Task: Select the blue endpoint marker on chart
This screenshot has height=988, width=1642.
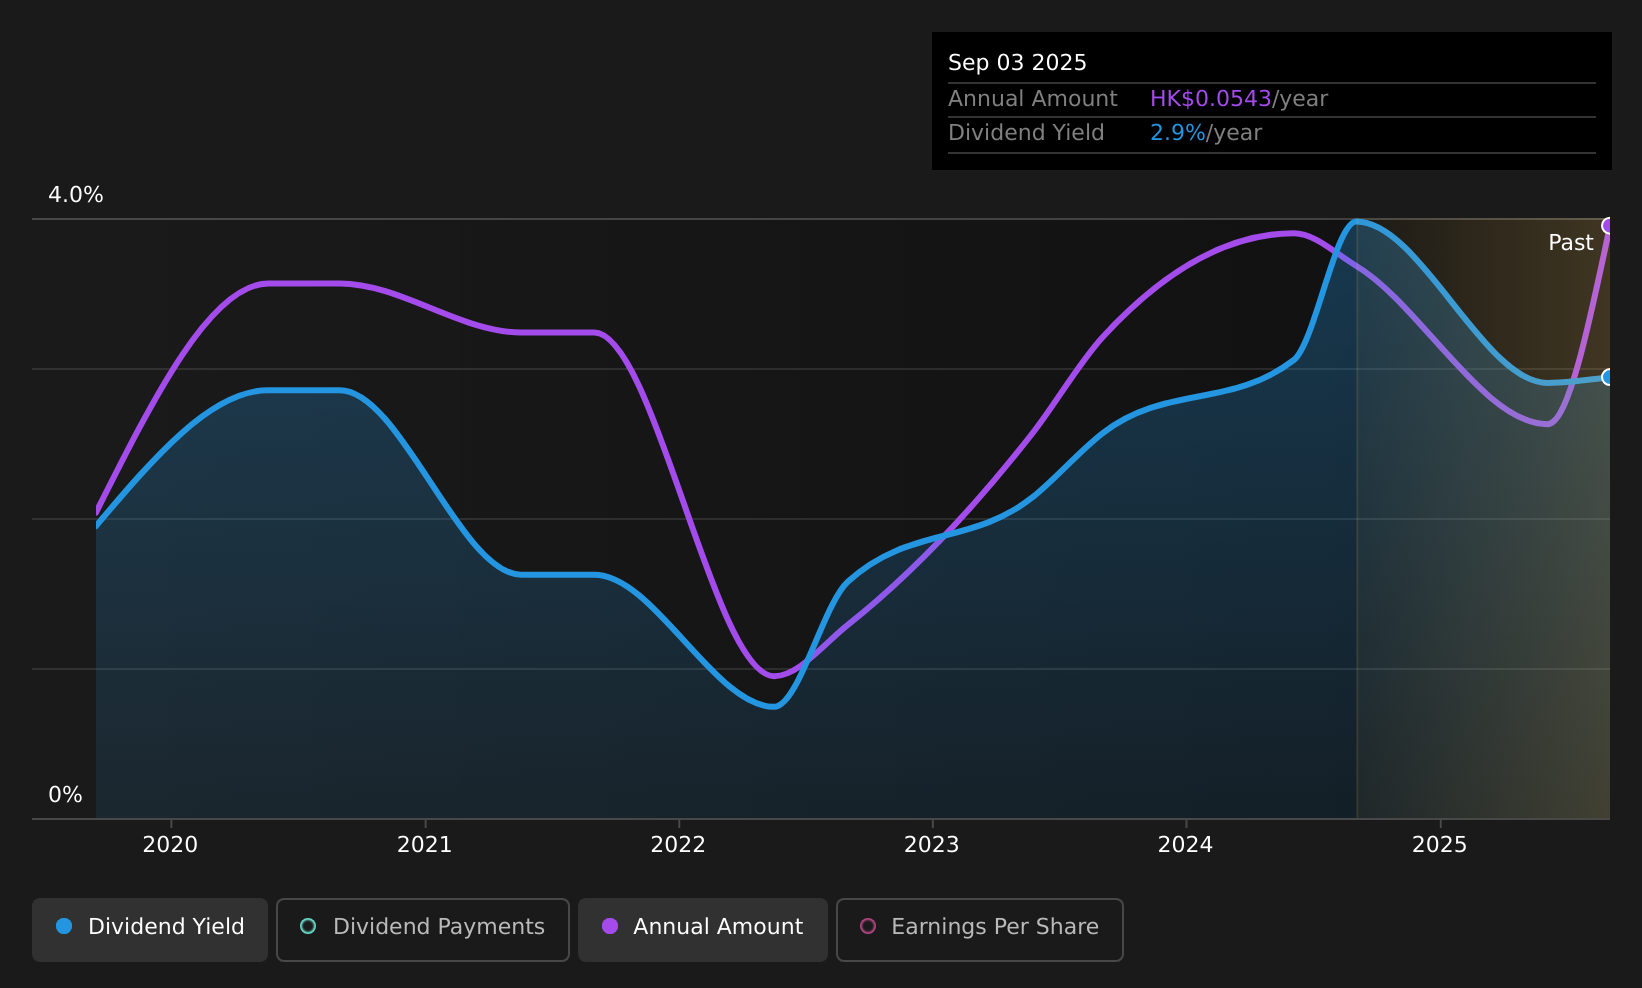Action: [x=1608, y=377]
